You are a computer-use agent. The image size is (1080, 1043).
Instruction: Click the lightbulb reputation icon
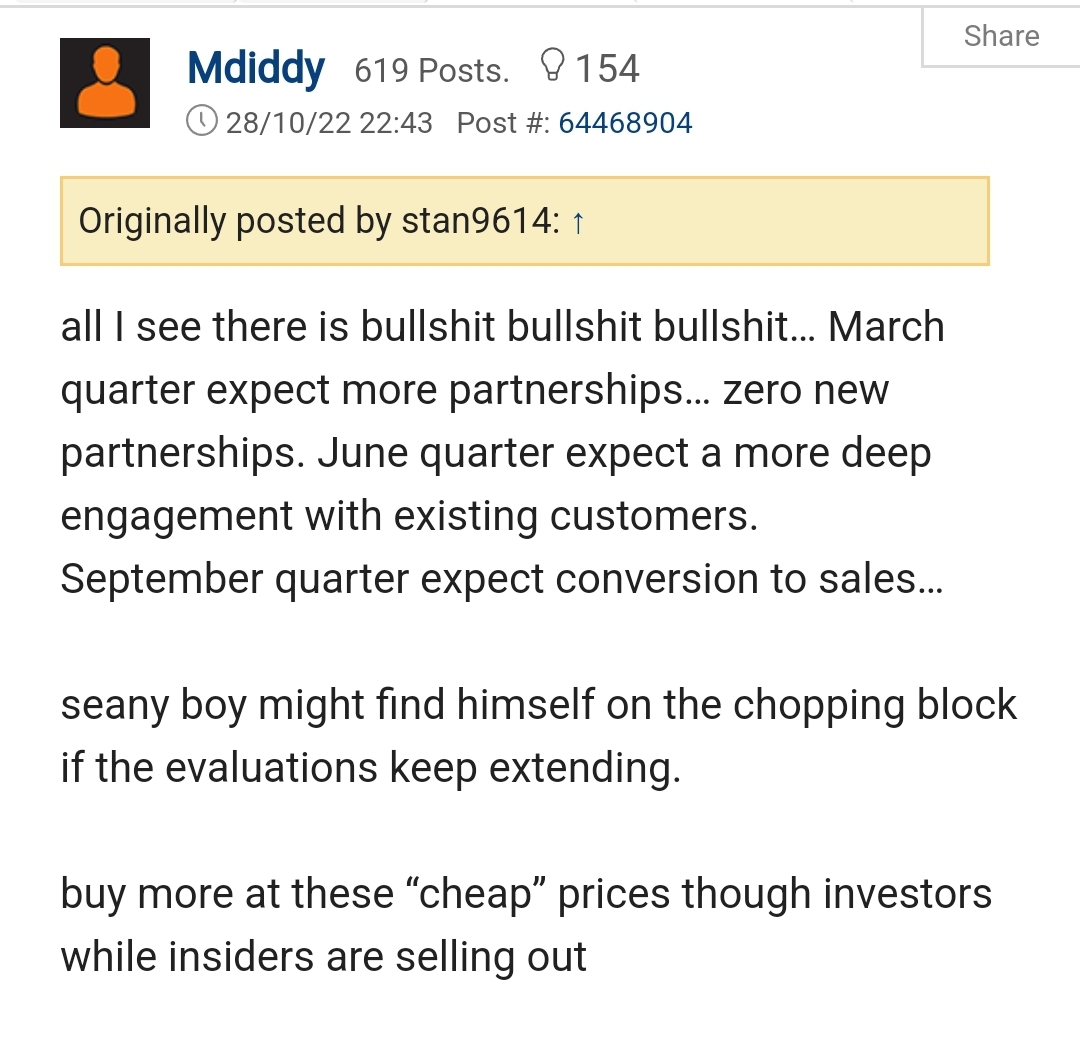pos(552,65)
